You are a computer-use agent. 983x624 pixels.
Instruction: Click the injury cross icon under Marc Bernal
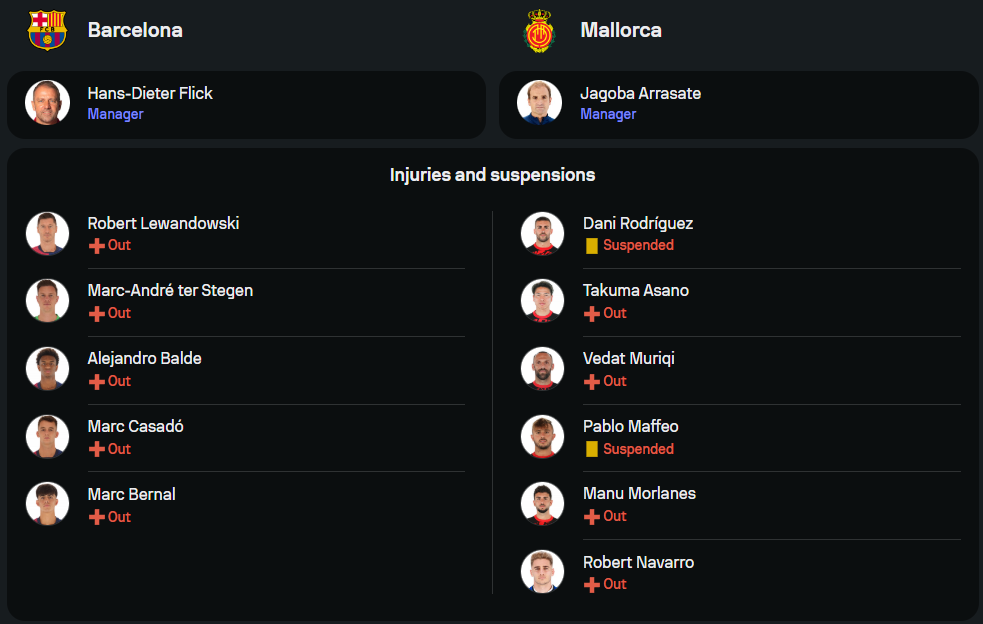tap(97, 517)
